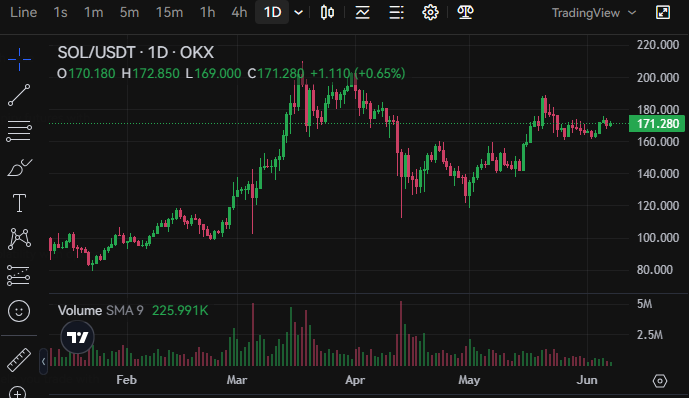689x398 pixels.
Task: Click the 160.000 price axis label
Action: click(x=658, y=141)
